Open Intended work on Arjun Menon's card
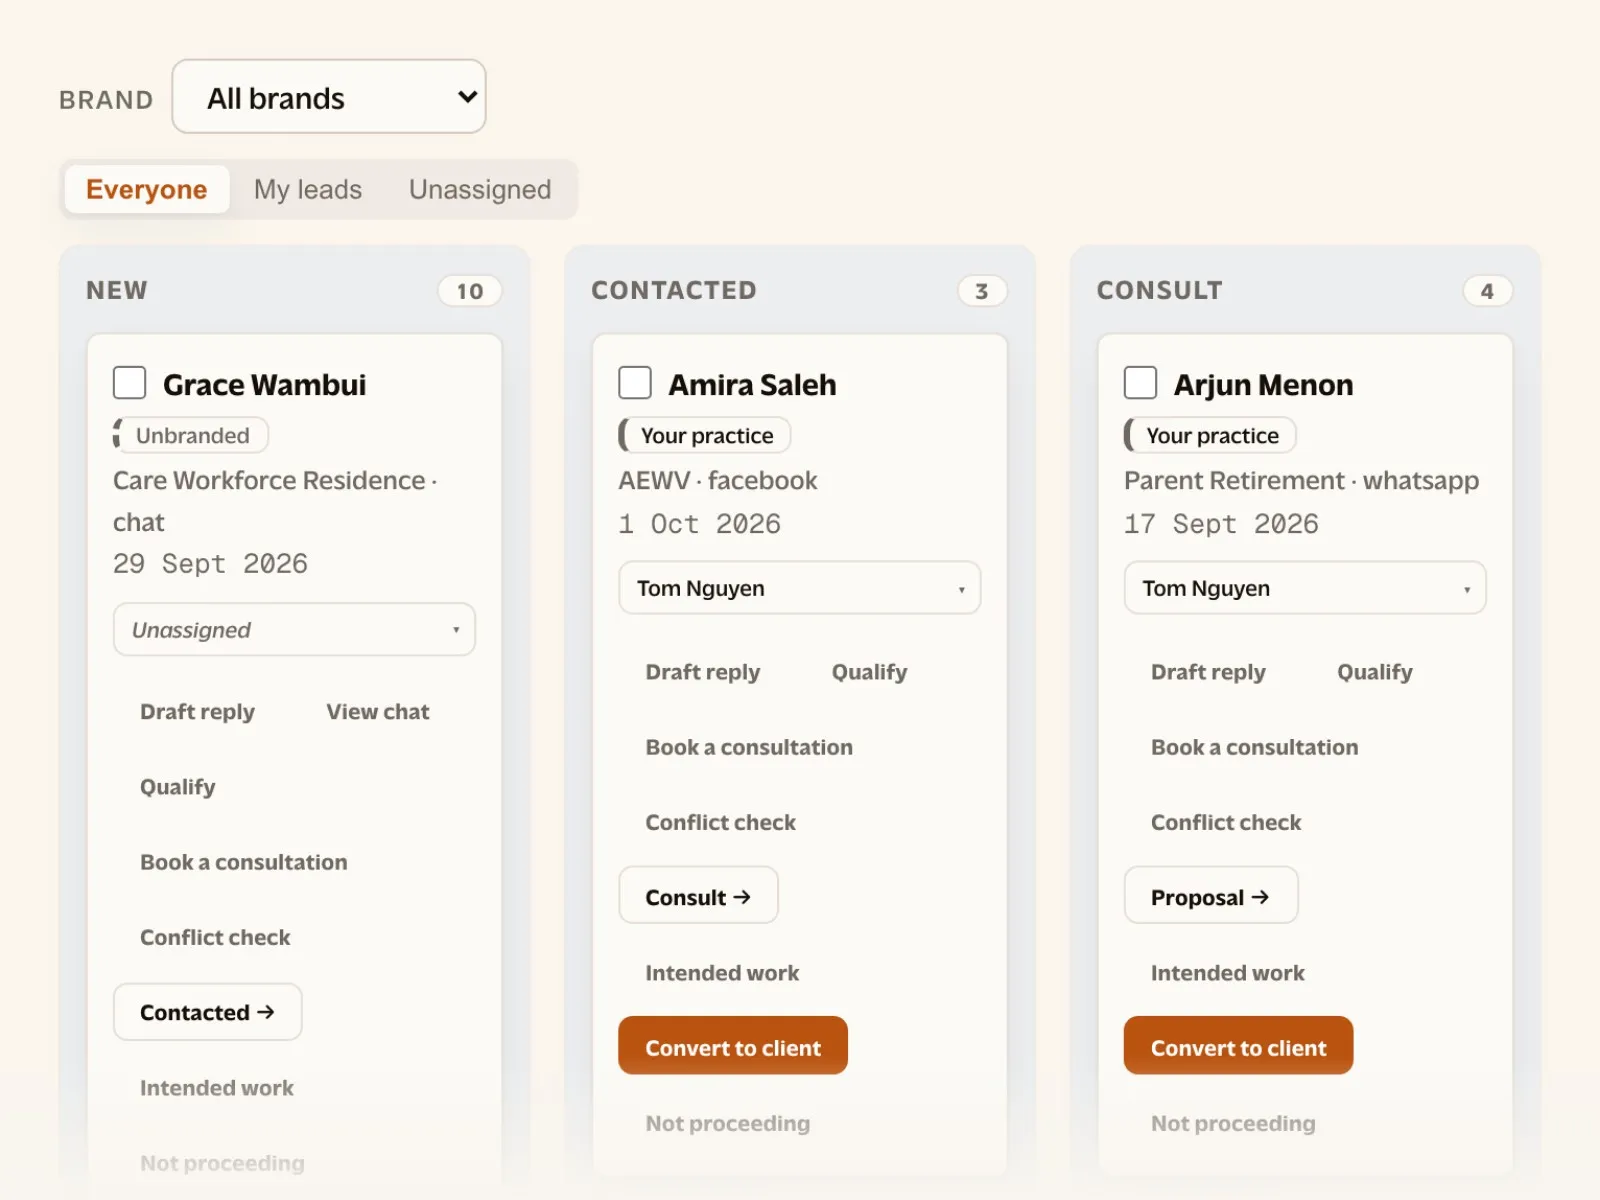The width and height of the screenshot is (1600, 1200). (x=1228, y=973)
